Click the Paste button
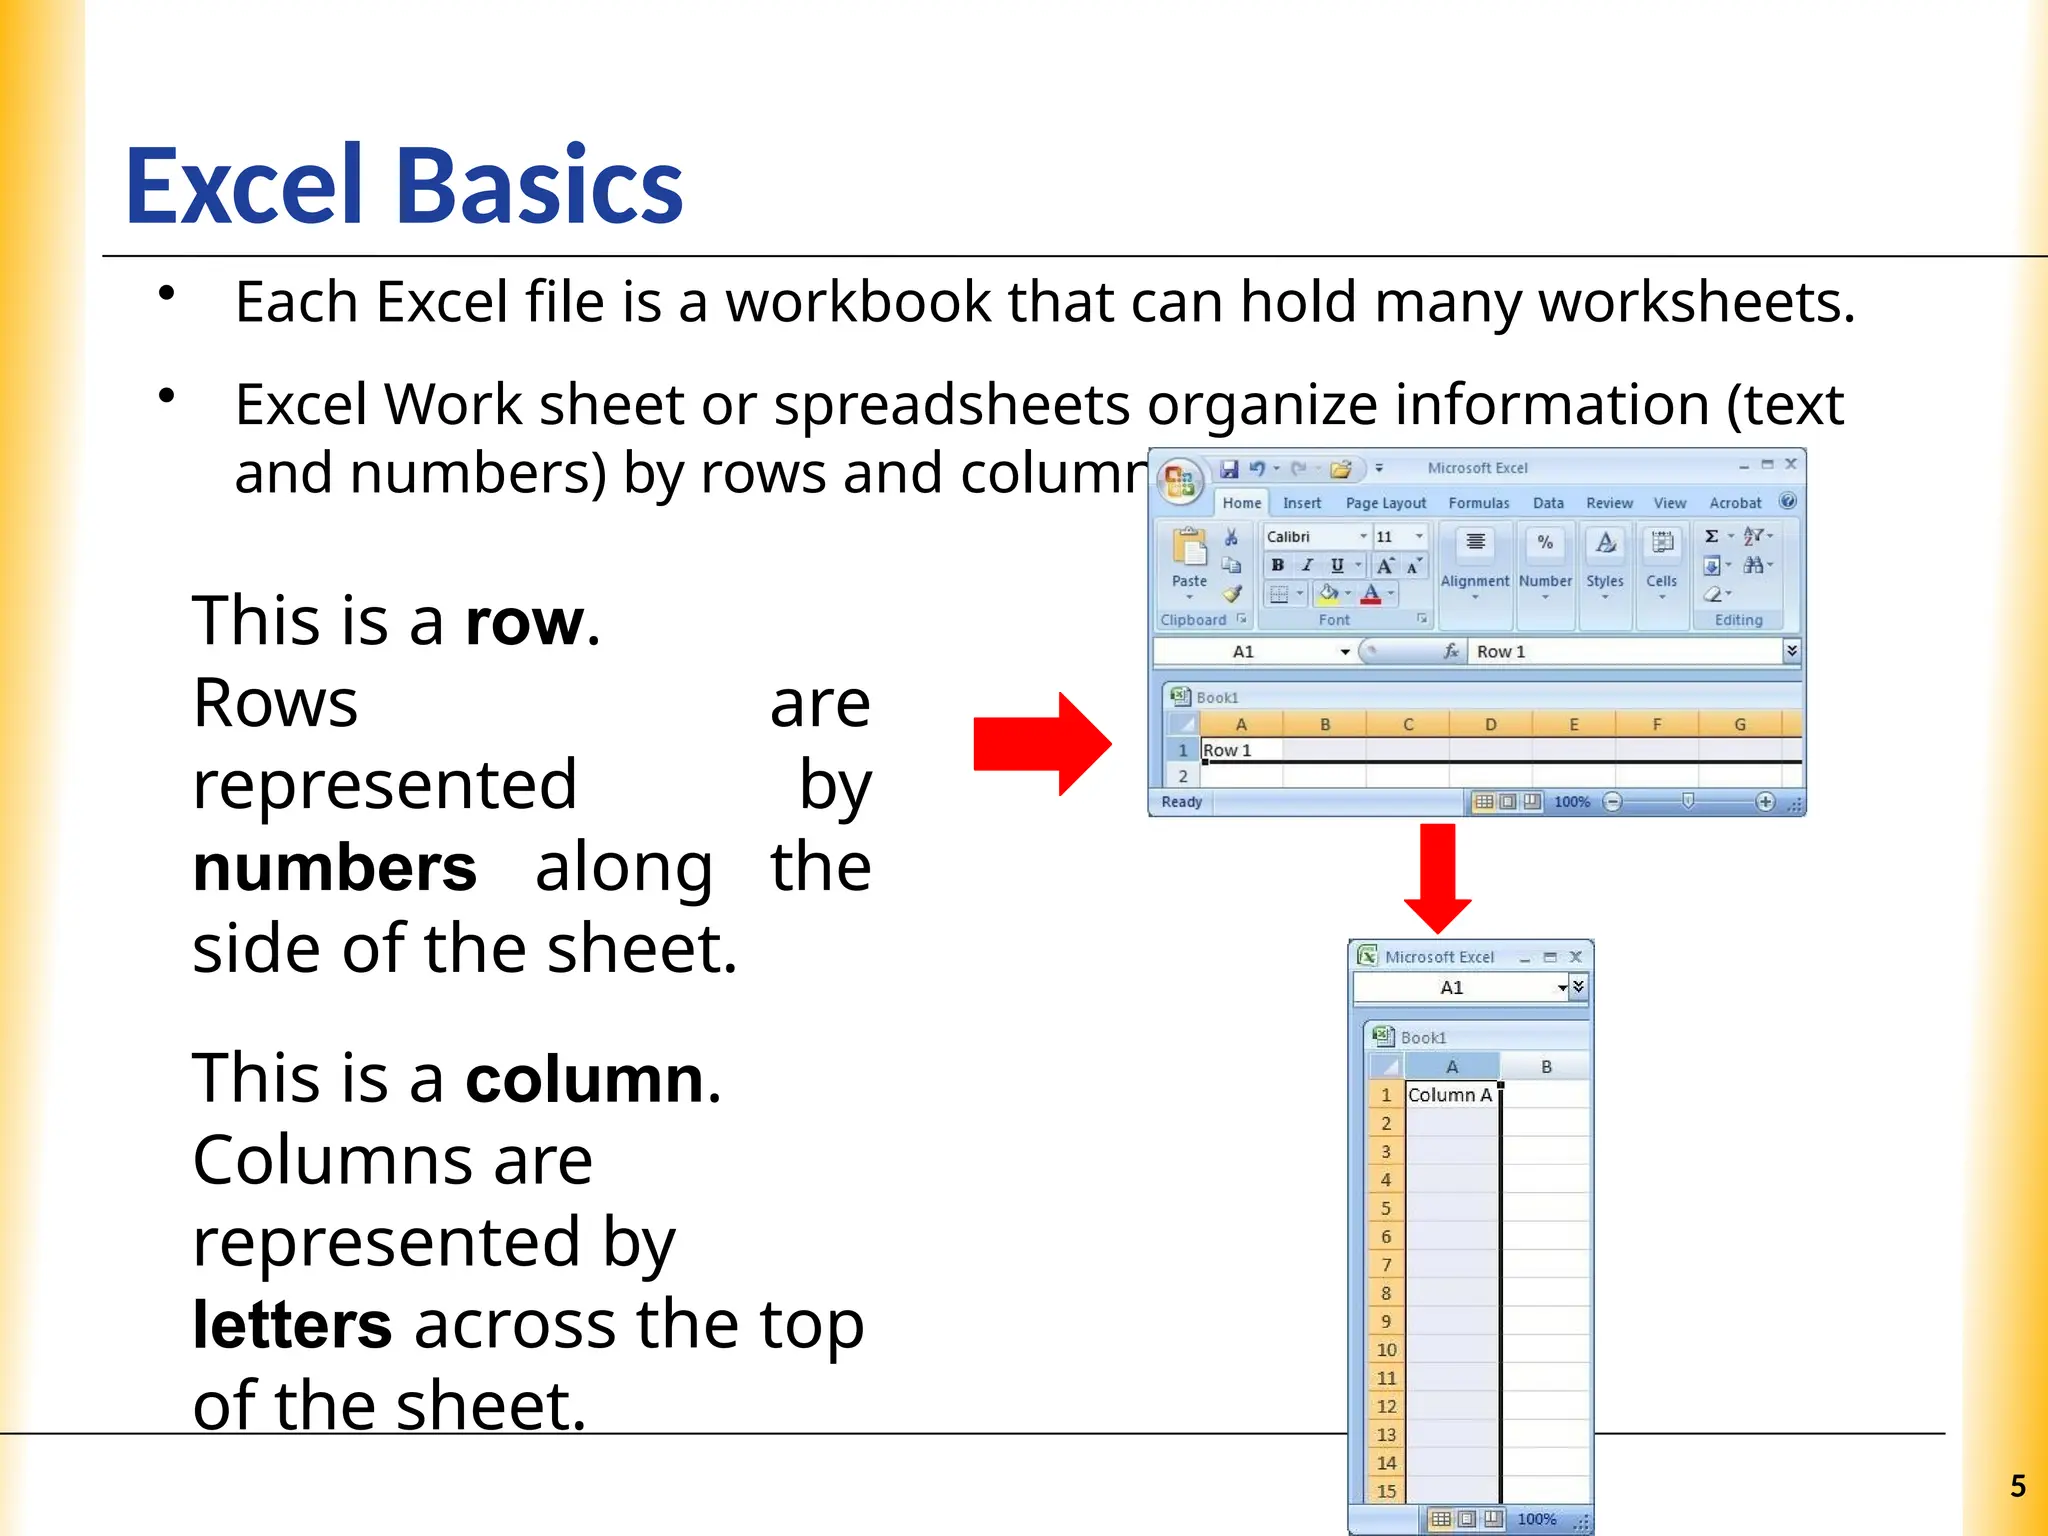 1189,558
